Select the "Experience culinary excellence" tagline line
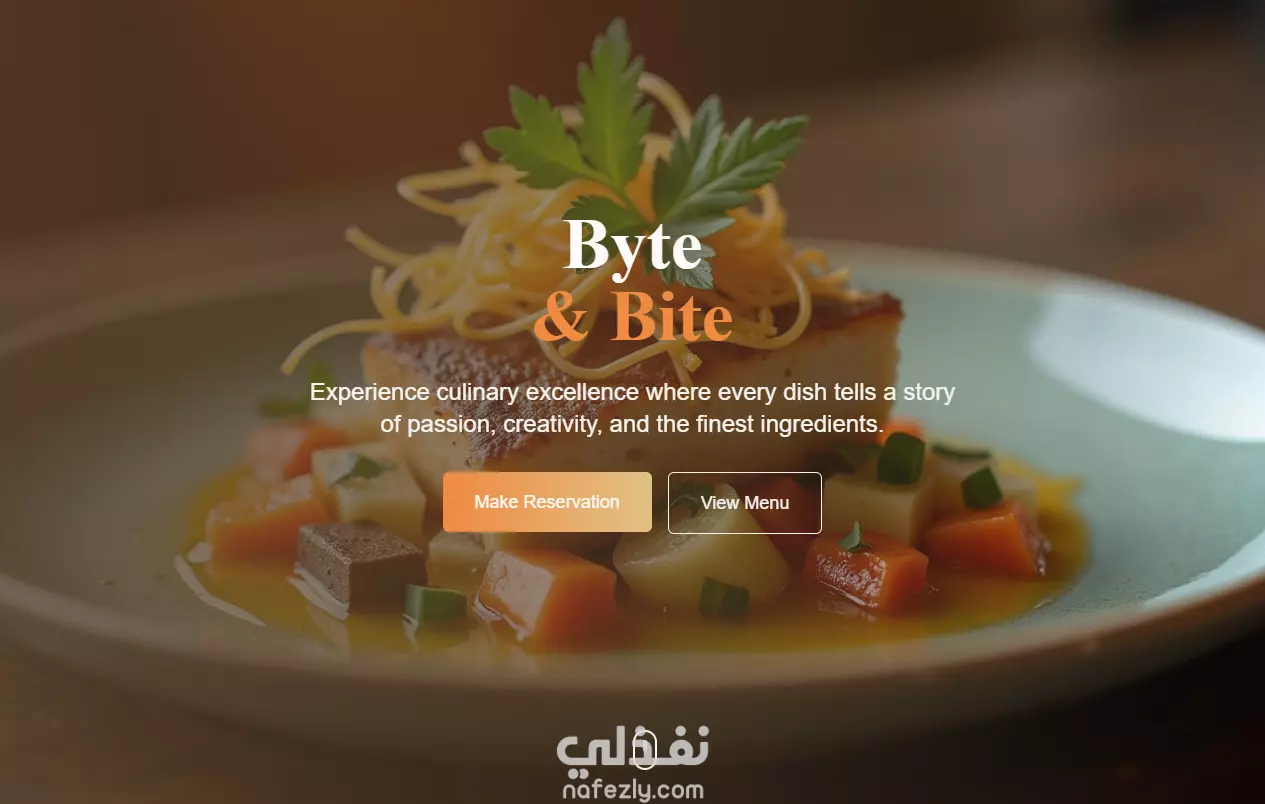This screenshot has height=804, width=1265. pos(632,391)
